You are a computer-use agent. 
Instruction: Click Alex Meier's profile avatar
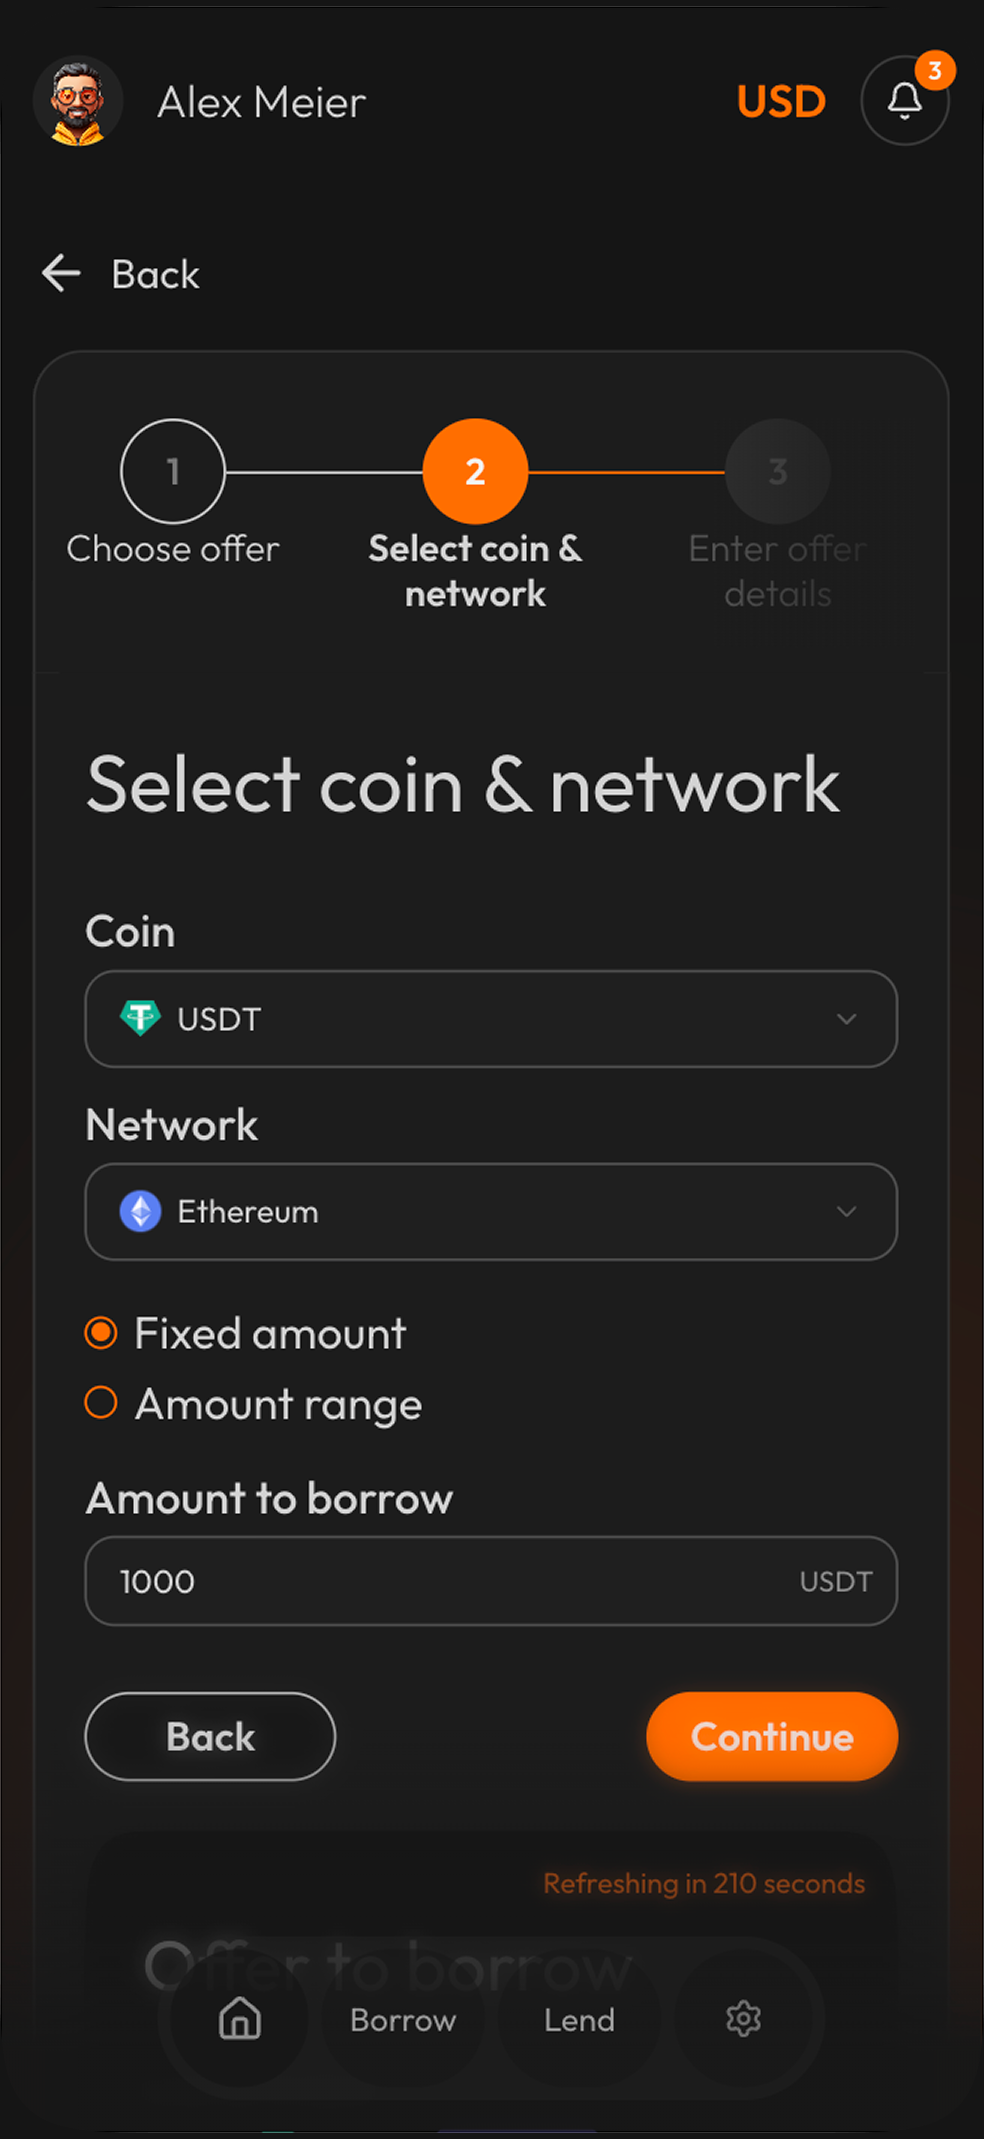(x=78, y=101)
